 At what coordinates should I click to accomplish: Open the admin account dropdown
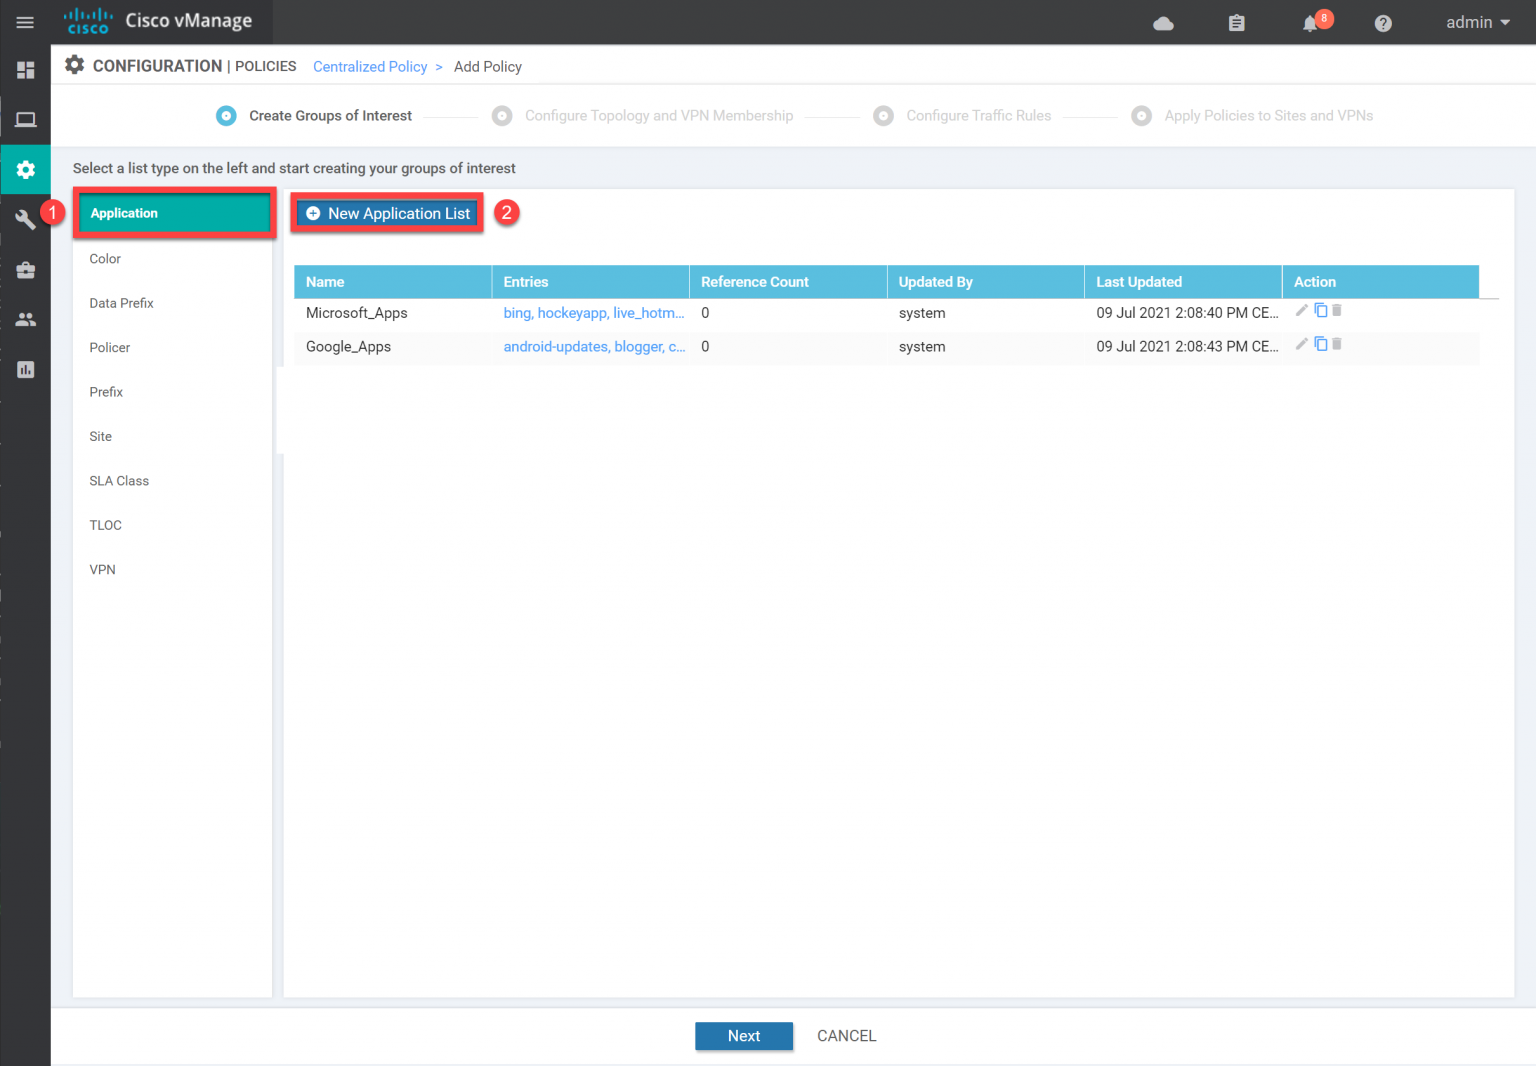pyautogui.click(x=1477, y=22)
